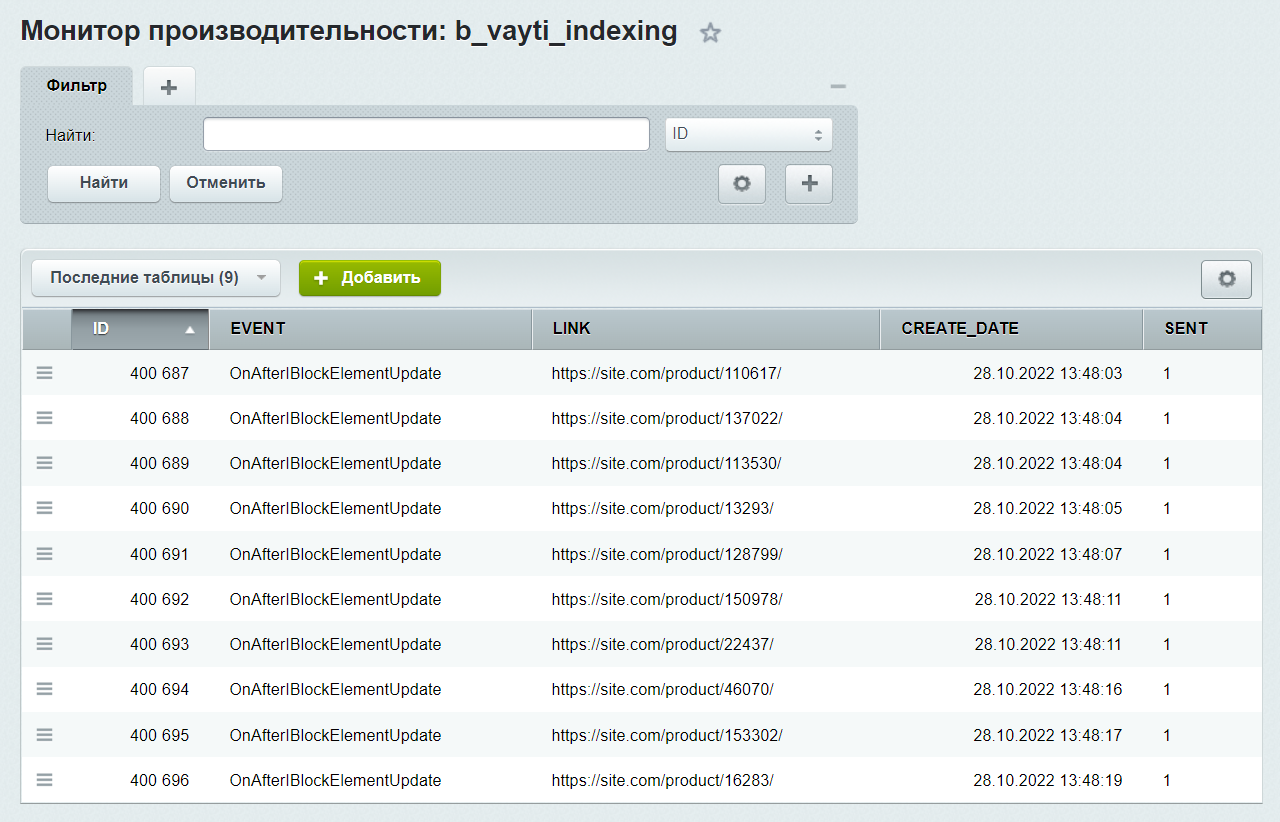Image resolution: width=1280 pixels, height=822 pixels.
Task: Open row menu for ID 400 690
Action: (x=45, y=508)
